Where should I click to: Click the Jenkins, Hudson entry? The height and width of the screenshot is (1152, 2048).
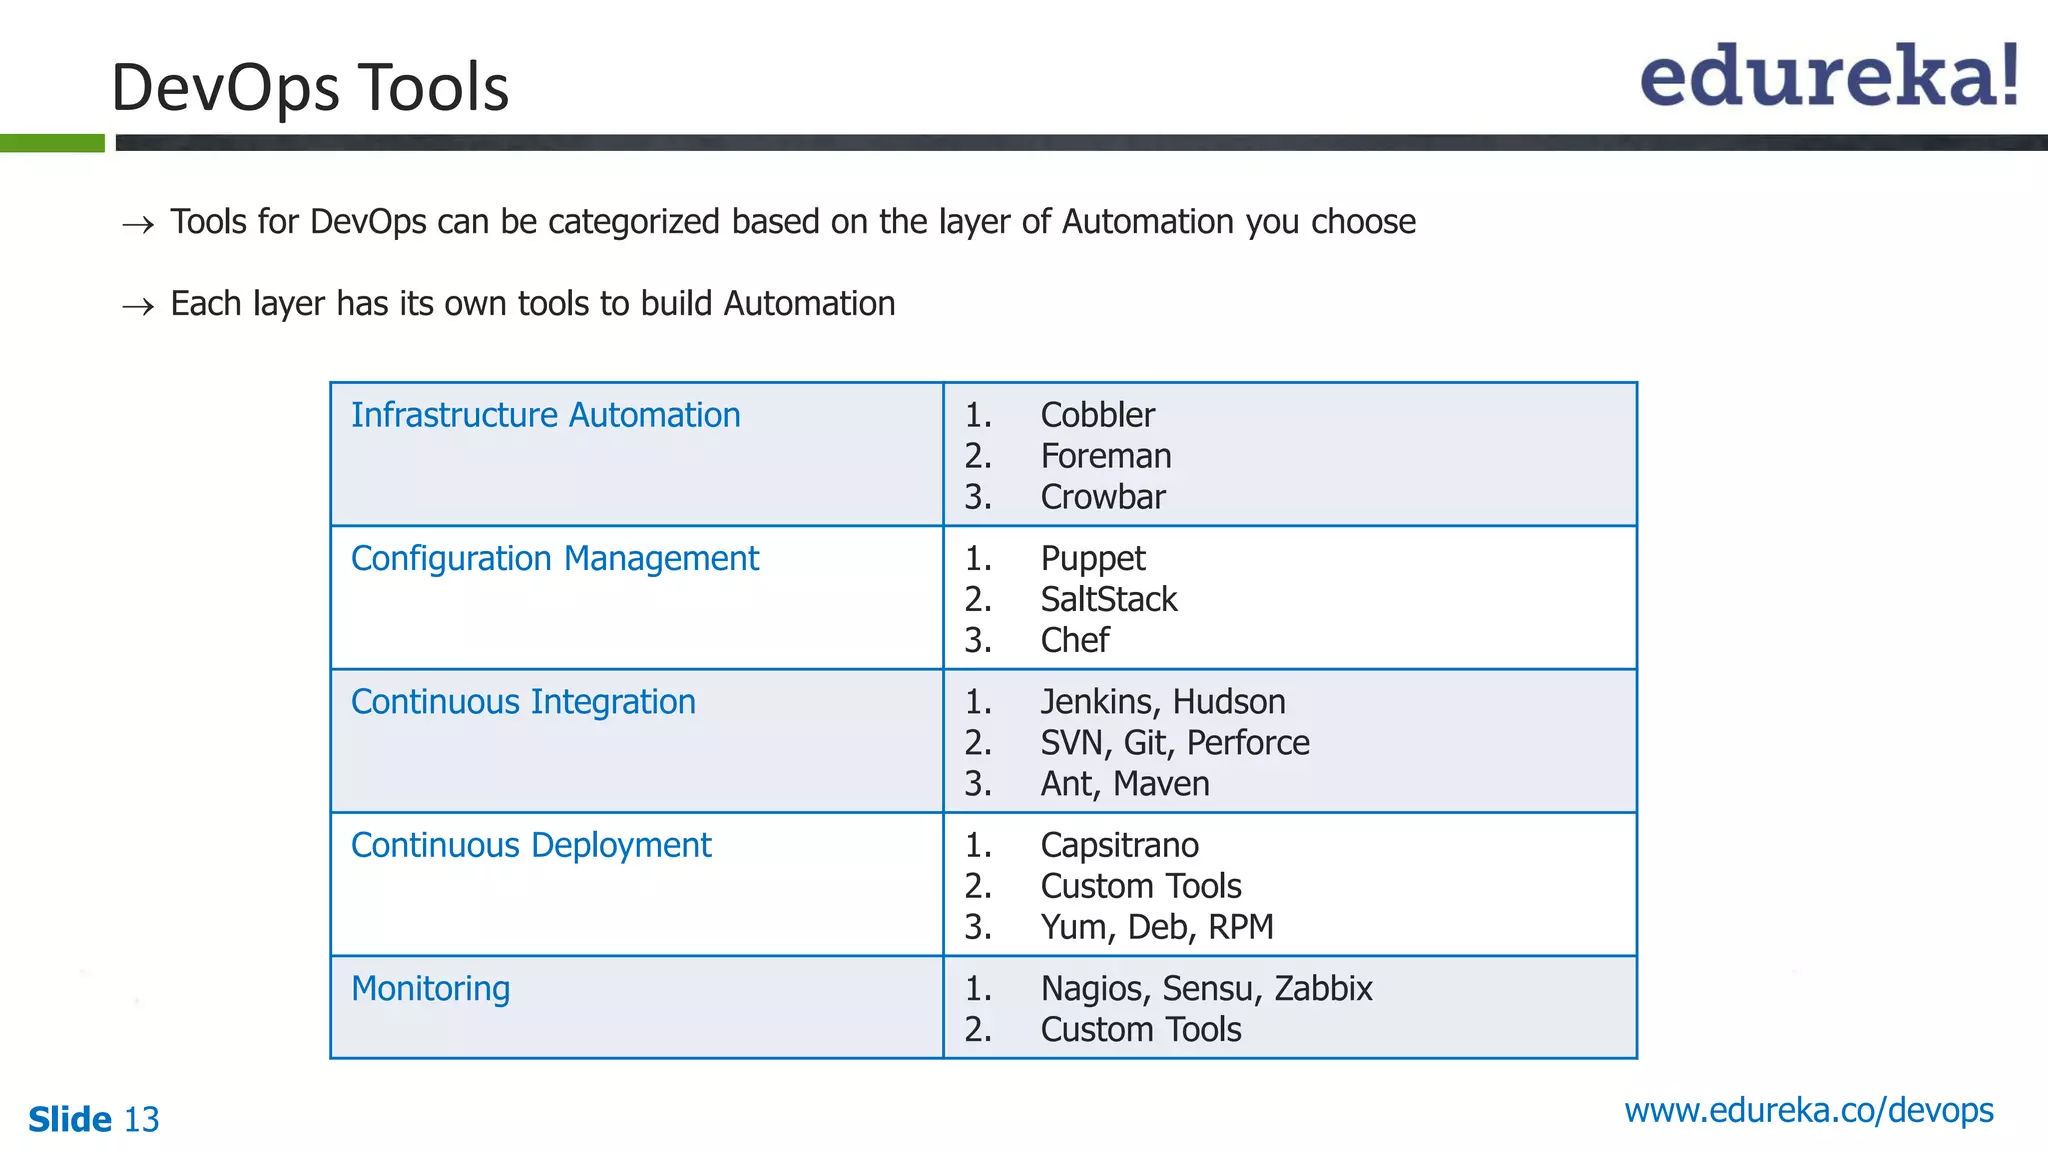(1163, 702)
